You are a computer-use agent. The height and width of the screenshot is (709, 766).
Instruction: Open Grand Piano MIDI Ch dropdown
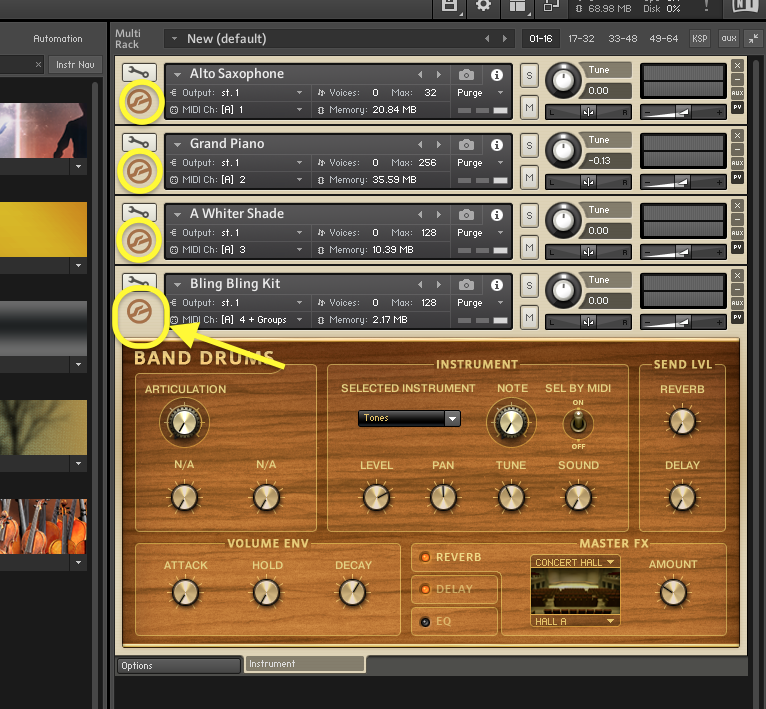tap(299, 180)
